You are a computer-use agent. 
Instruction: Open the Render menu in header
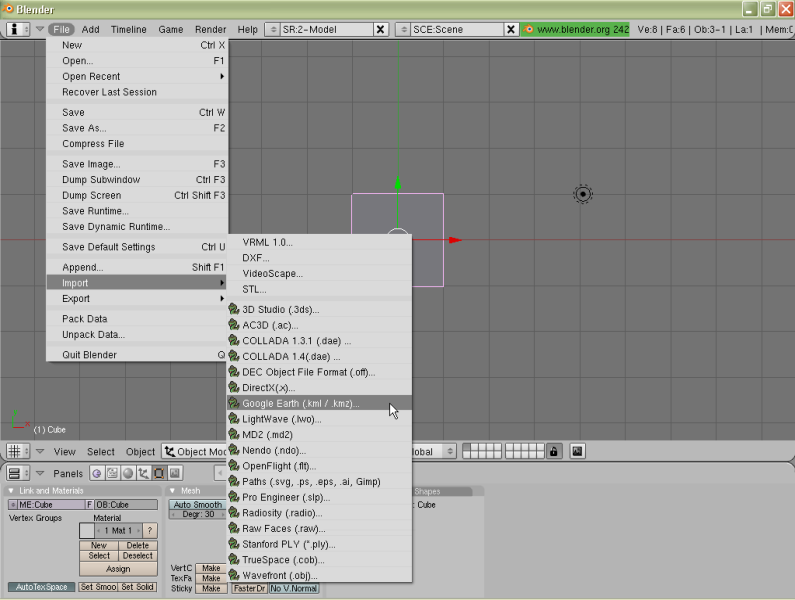point(210,29)
